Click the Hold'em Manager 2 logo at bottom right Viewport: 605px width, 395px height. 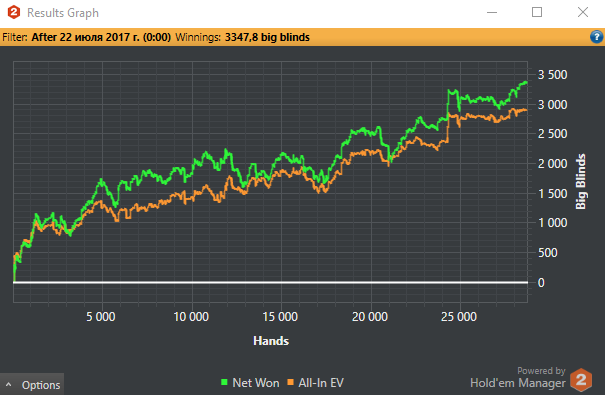click(x=581, y=380)
